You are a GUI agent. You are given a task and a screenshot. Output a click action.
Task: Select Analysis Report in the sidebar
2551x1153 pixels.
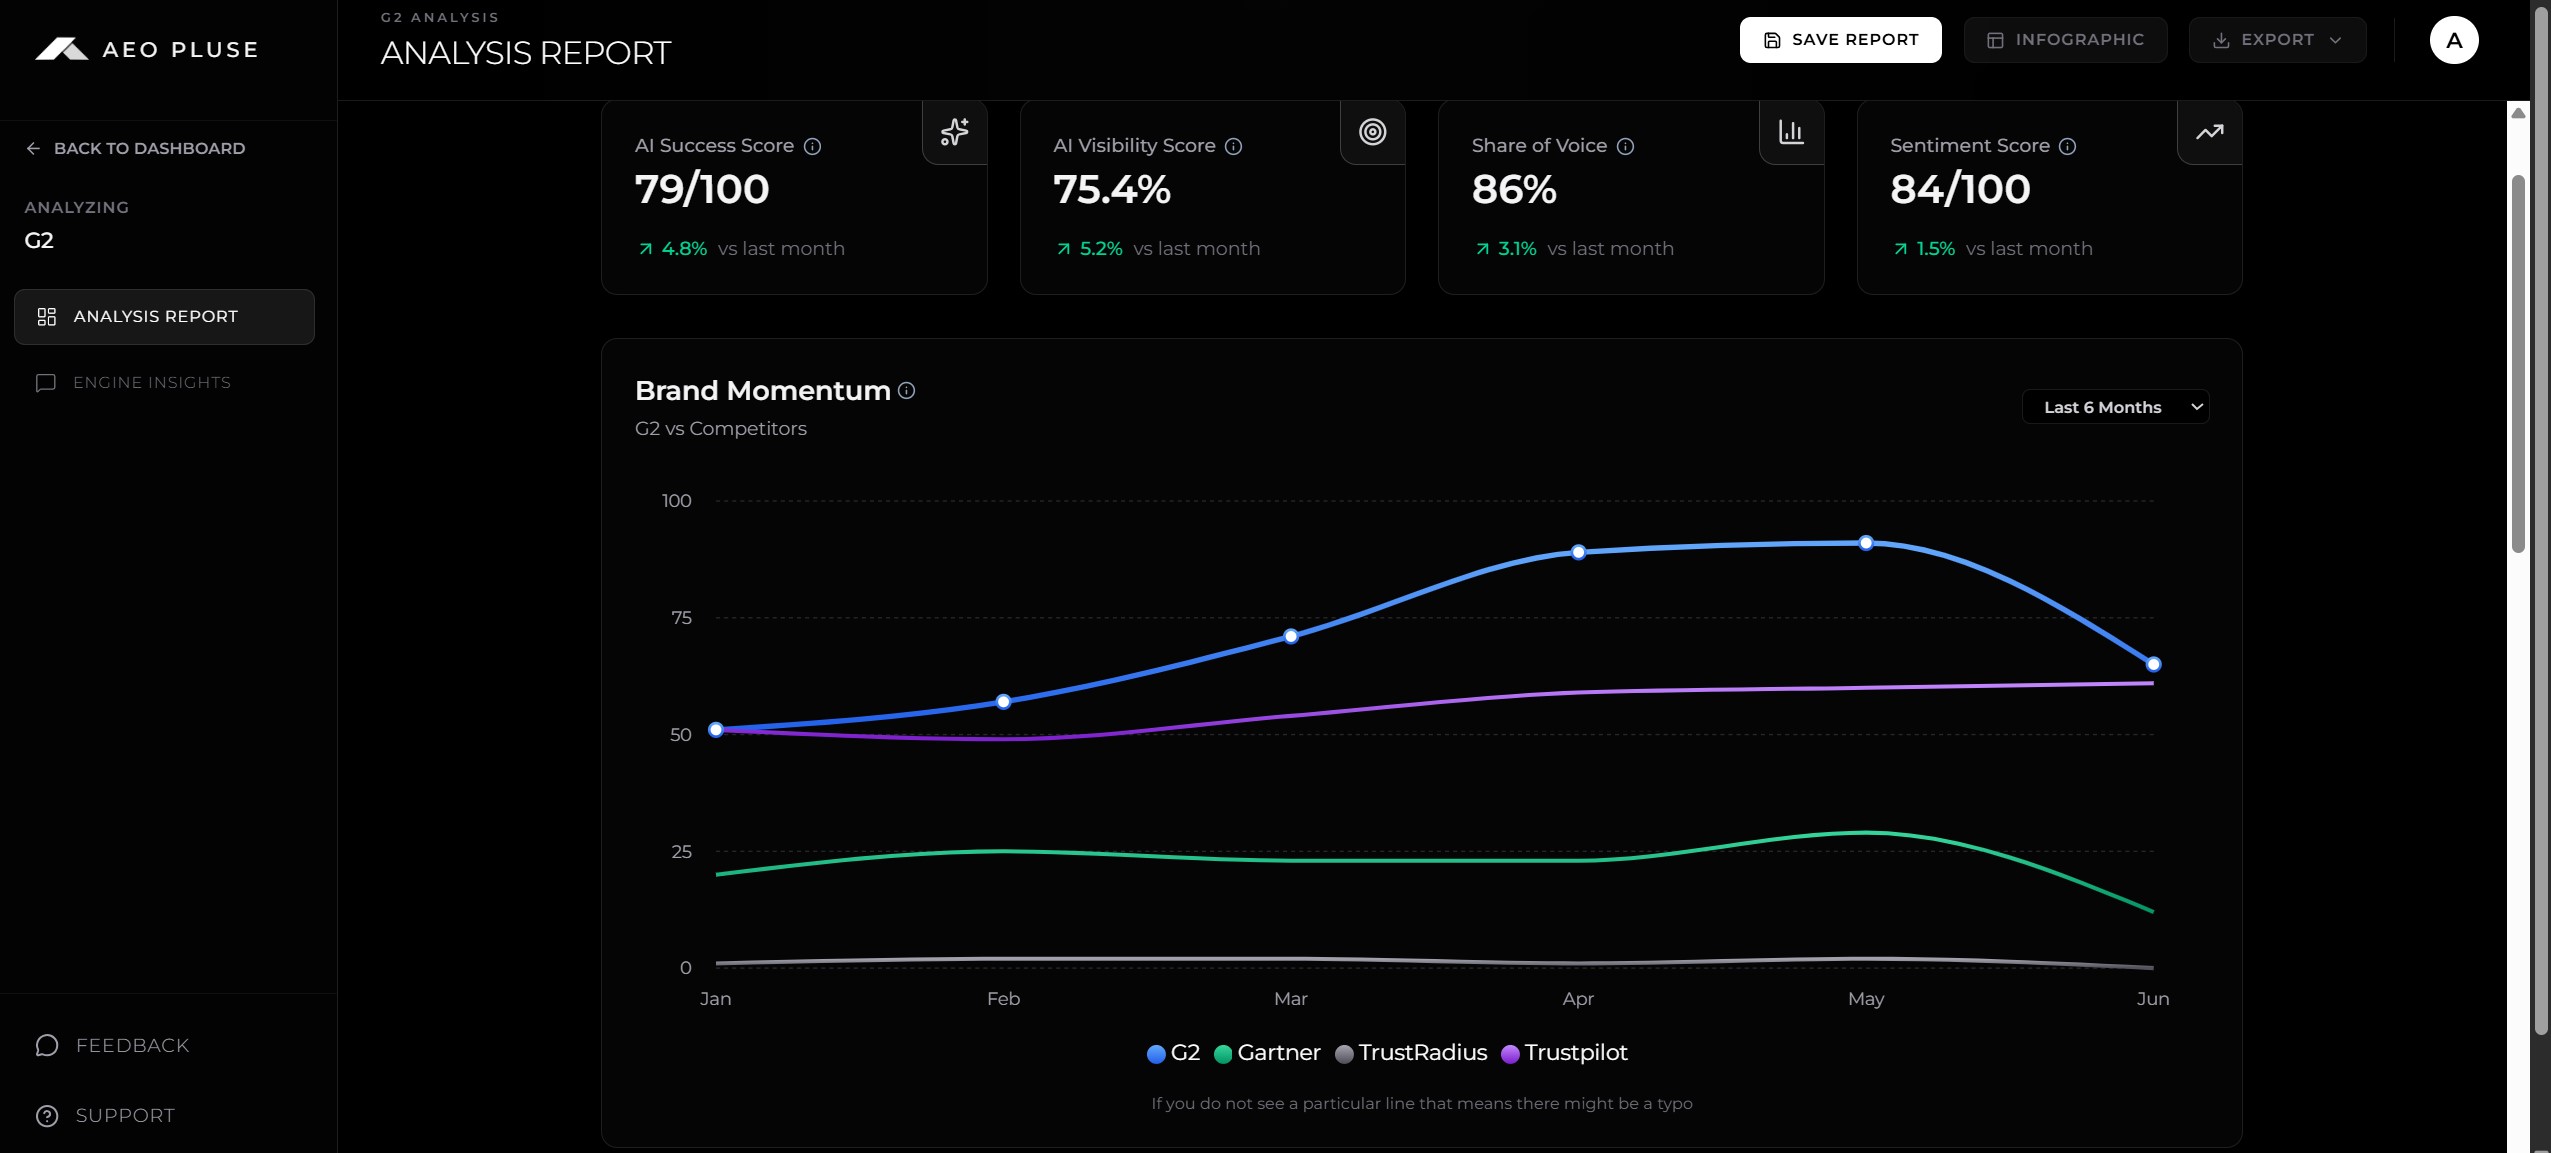click(164, 316)
